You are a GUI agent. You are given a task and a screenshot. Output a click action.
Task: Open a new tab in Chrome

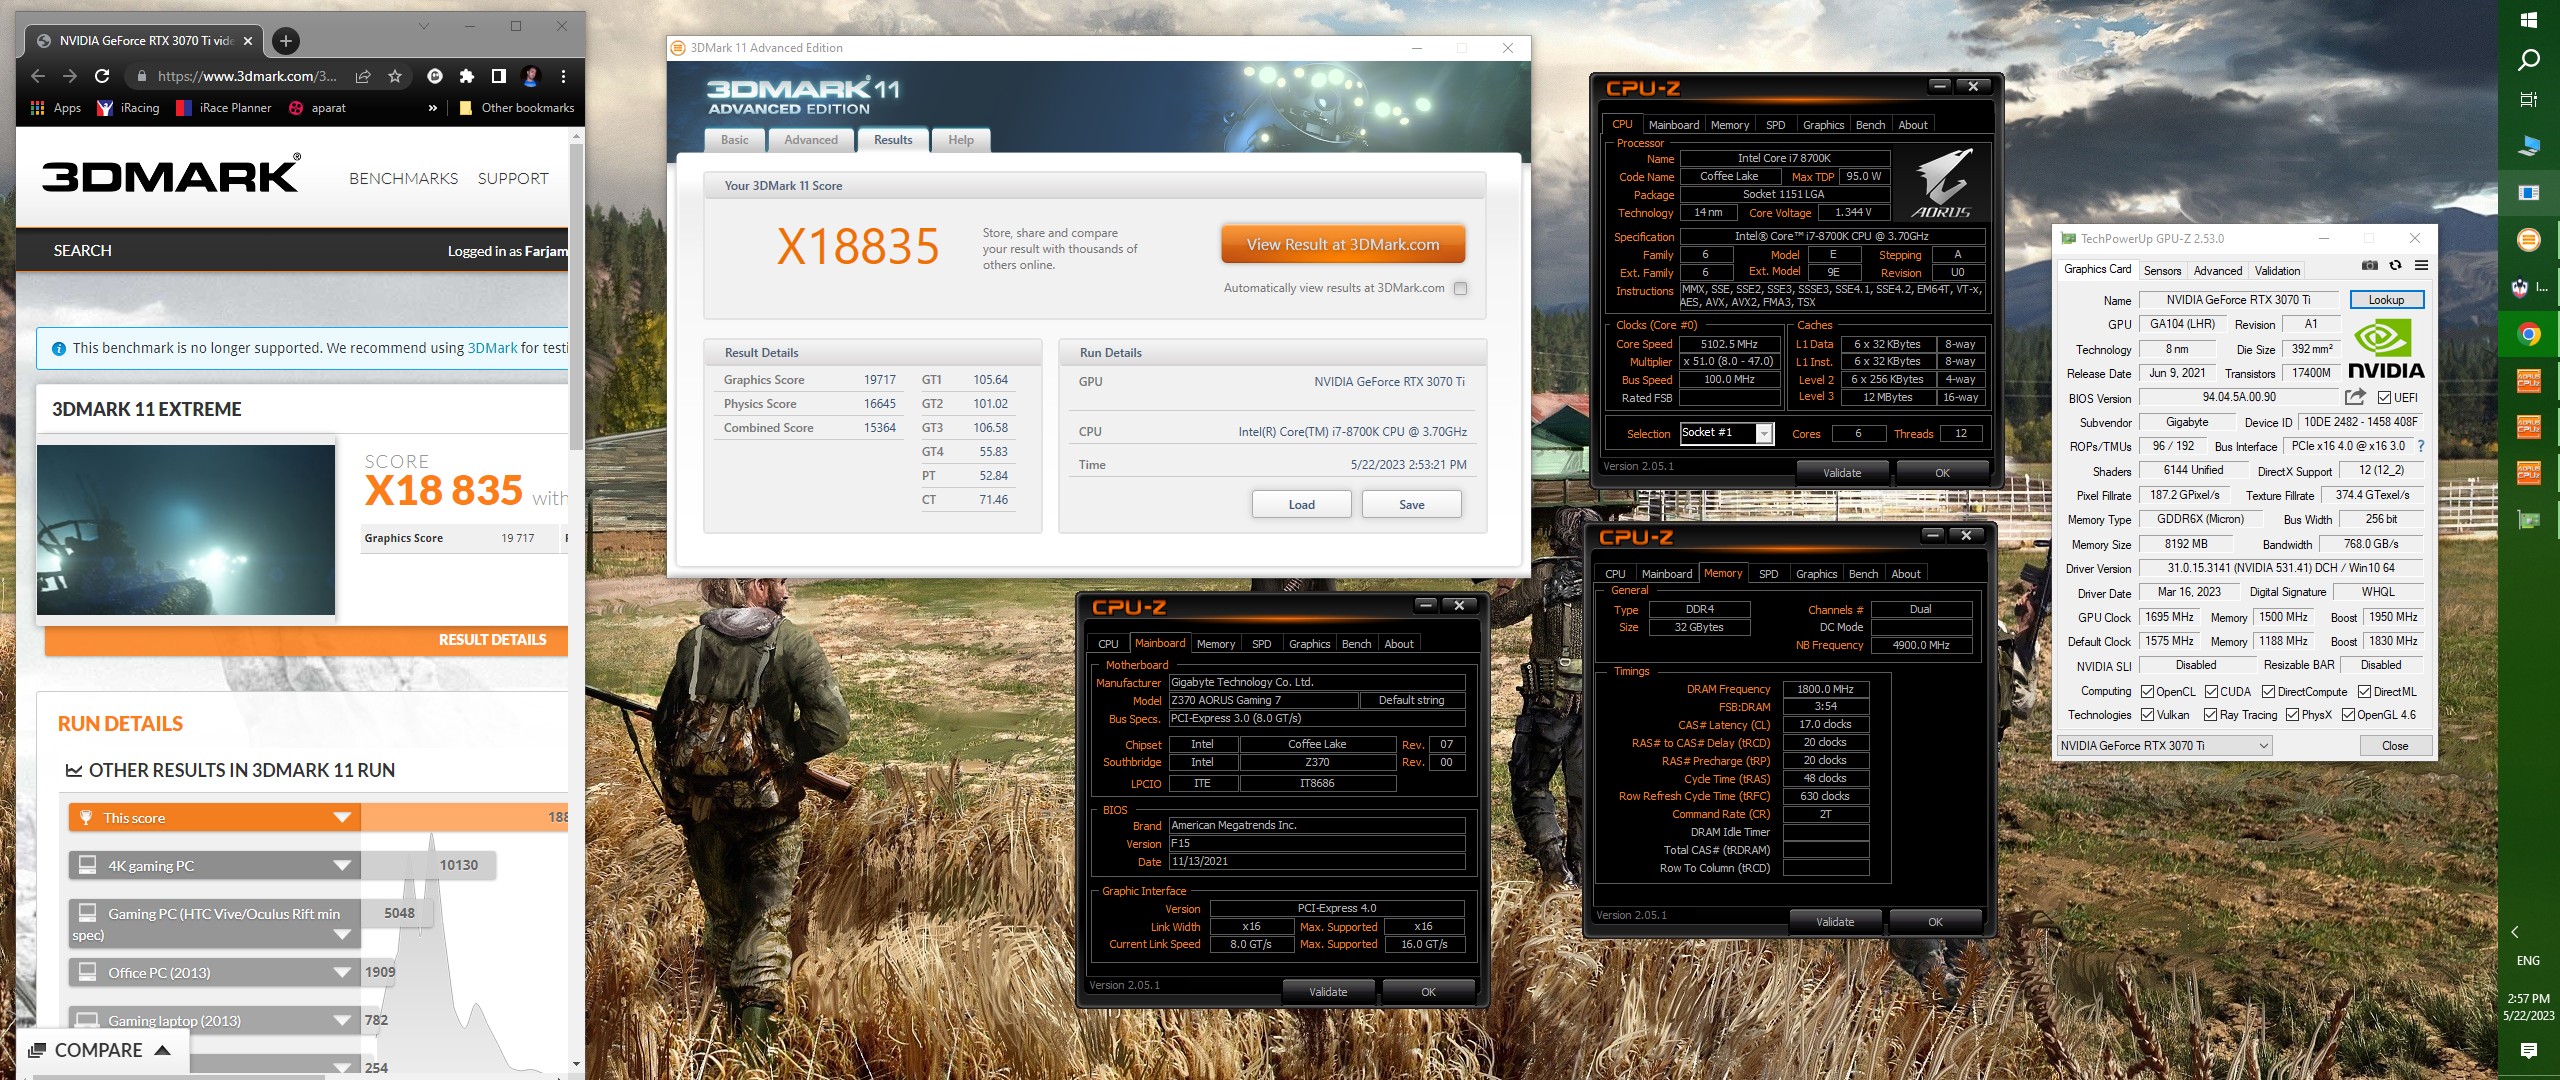286,41
